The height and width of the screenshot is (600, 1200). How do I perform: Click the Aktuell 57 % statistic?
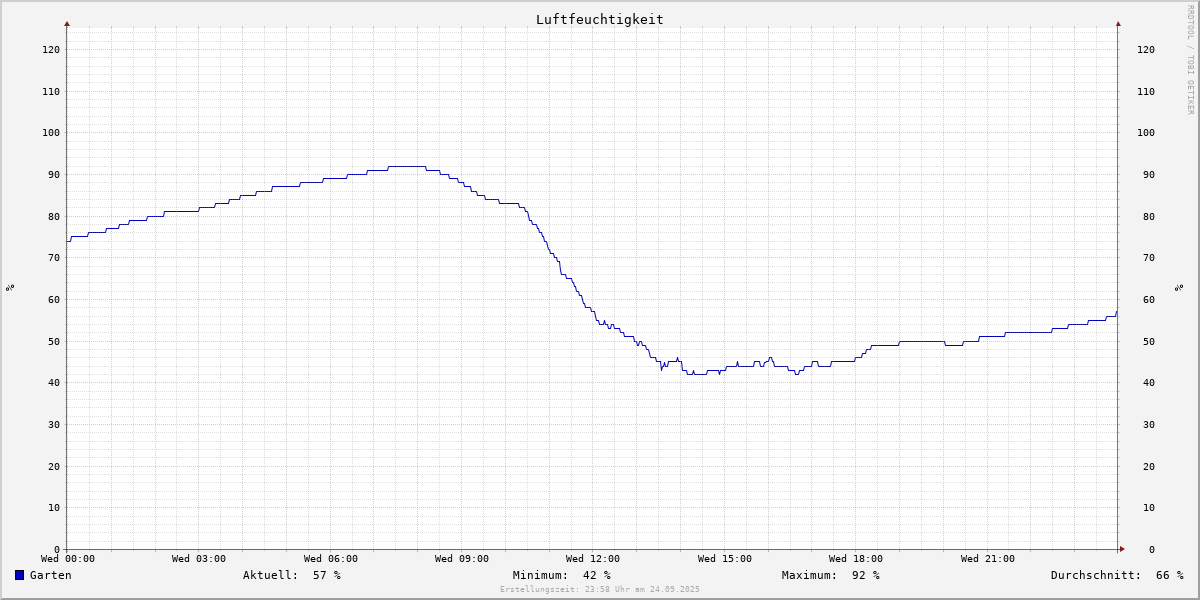(x=291, y=575)
